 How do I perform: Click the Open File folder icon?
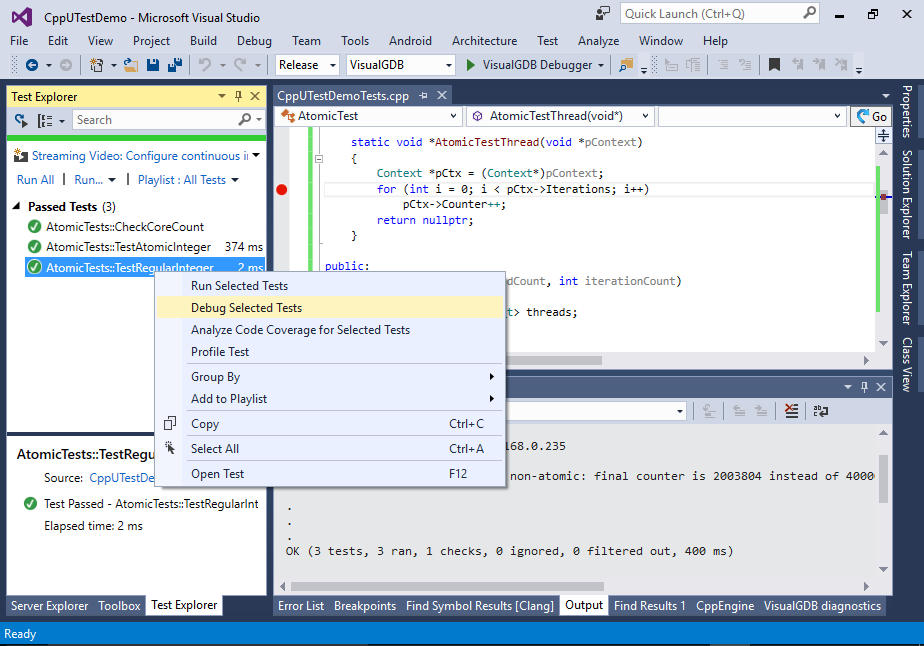pos(130,65)
